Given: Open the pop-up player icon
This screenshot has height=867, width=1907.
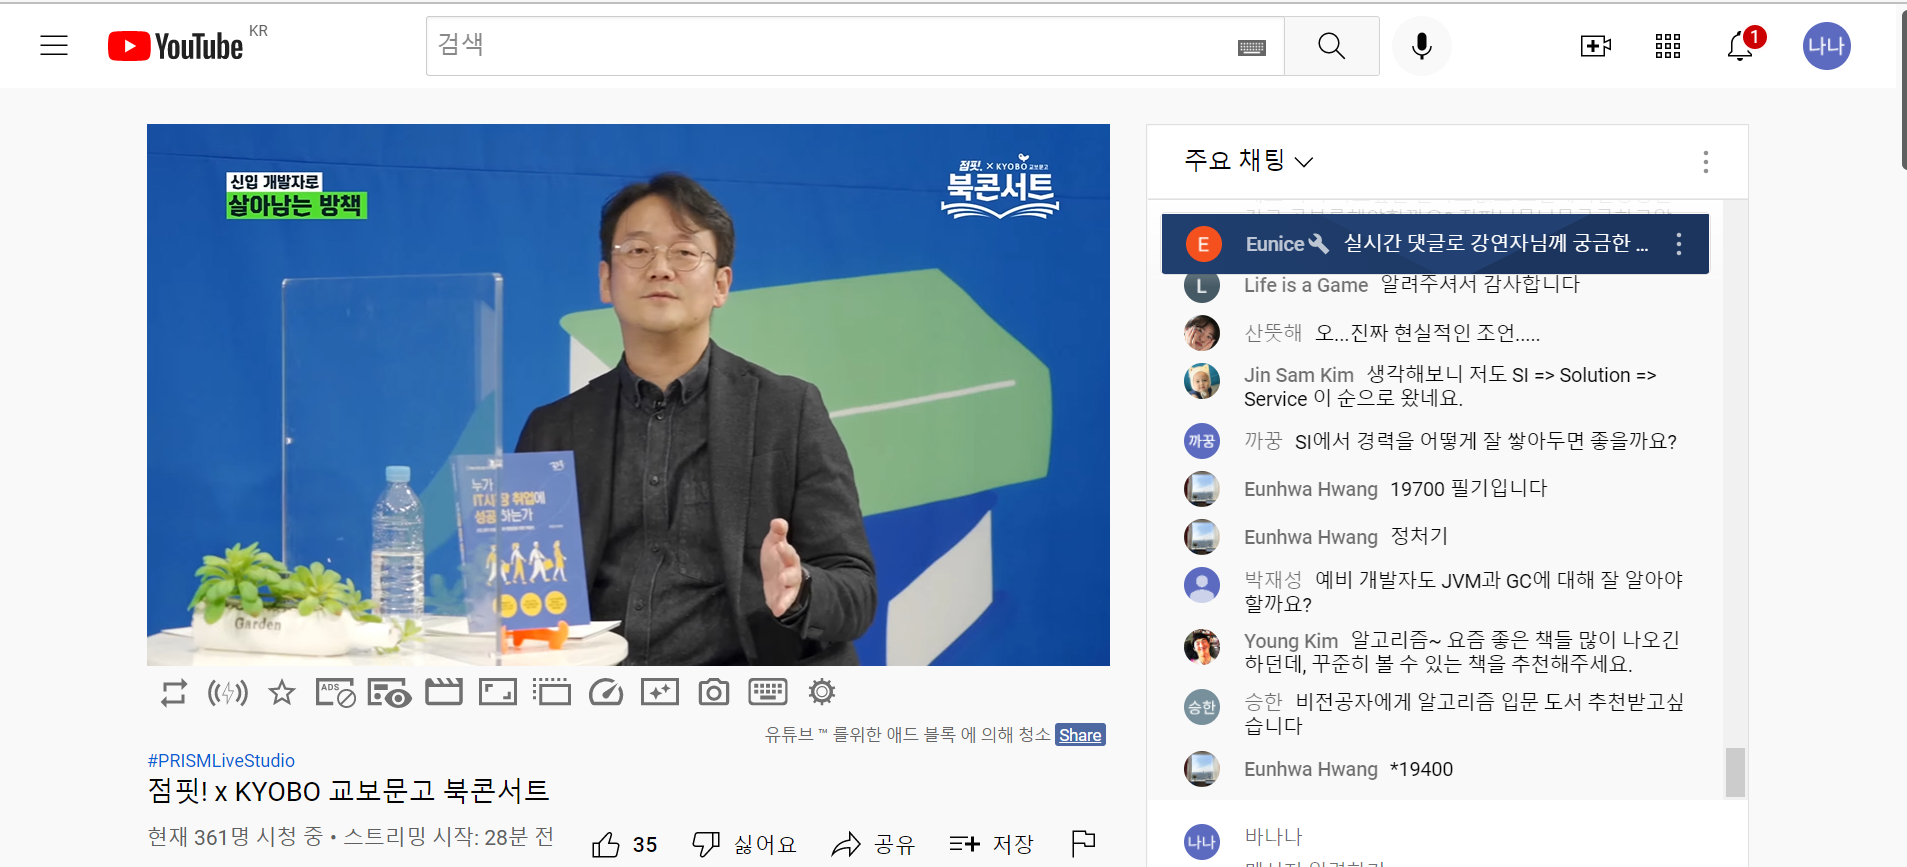Looking at the screenshot, I should (552, 692).
